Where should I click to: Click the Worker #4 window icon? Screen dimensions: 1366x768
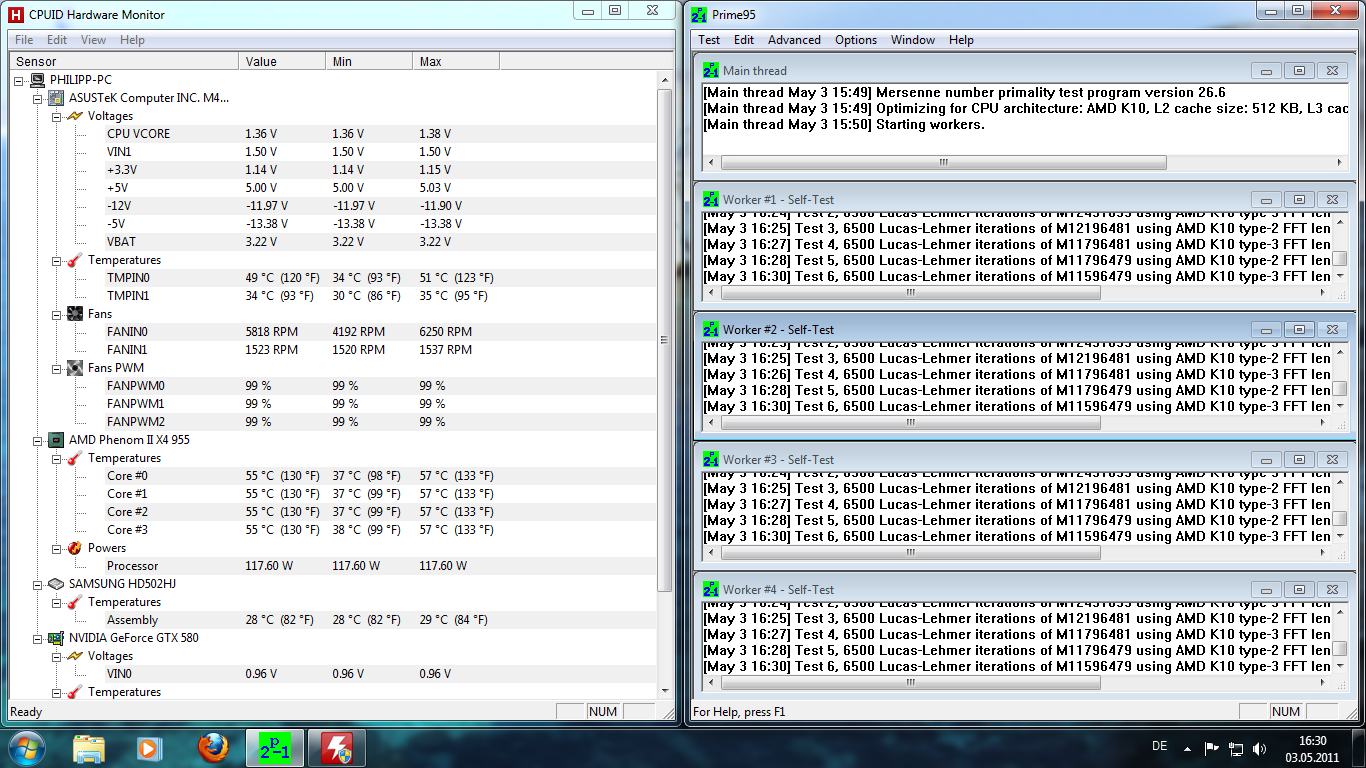click(711, 590)
